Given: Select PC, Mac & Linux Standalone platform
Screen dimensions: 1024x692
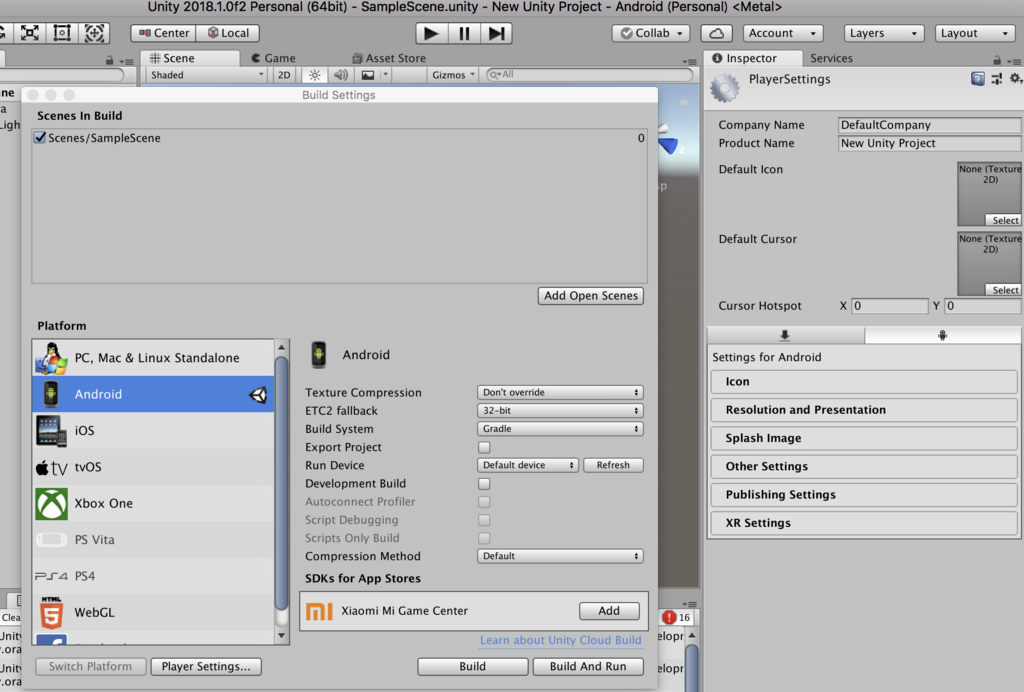Looking at the screenshot, I should point(153,358).
